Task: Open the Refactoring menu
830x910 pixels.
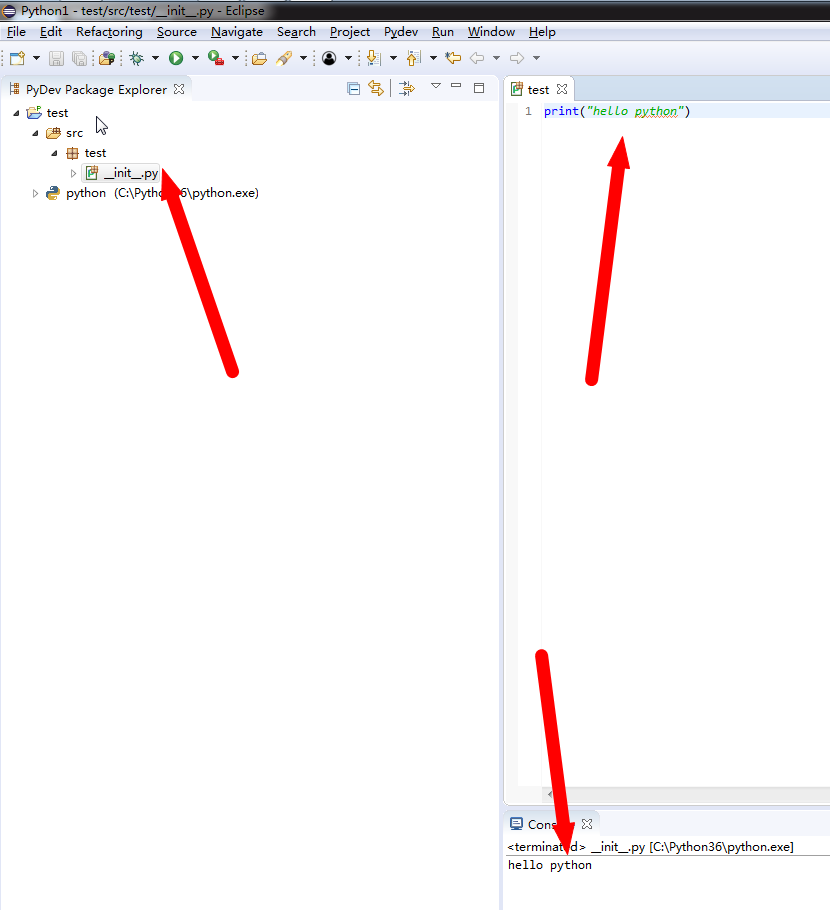Action: pos(109,32)
